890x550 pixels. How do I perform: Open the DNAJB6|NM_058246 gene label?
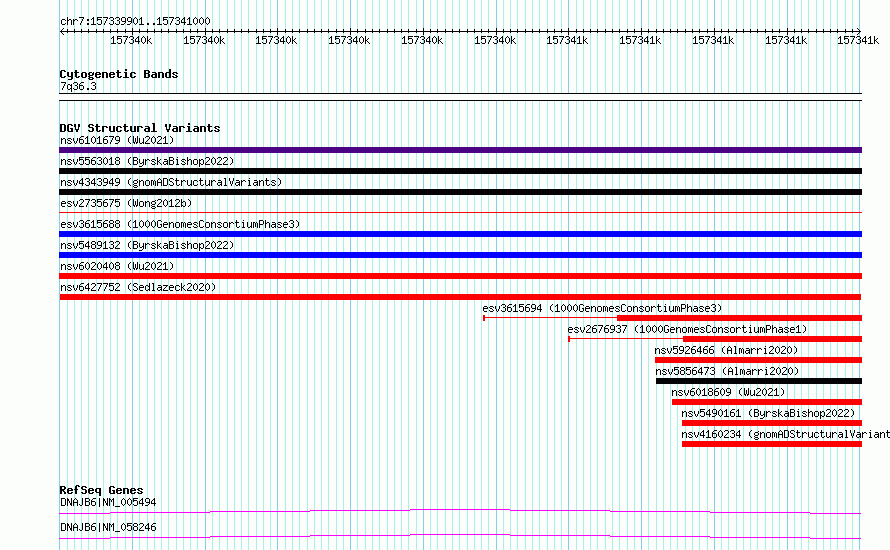click(108, 527)
